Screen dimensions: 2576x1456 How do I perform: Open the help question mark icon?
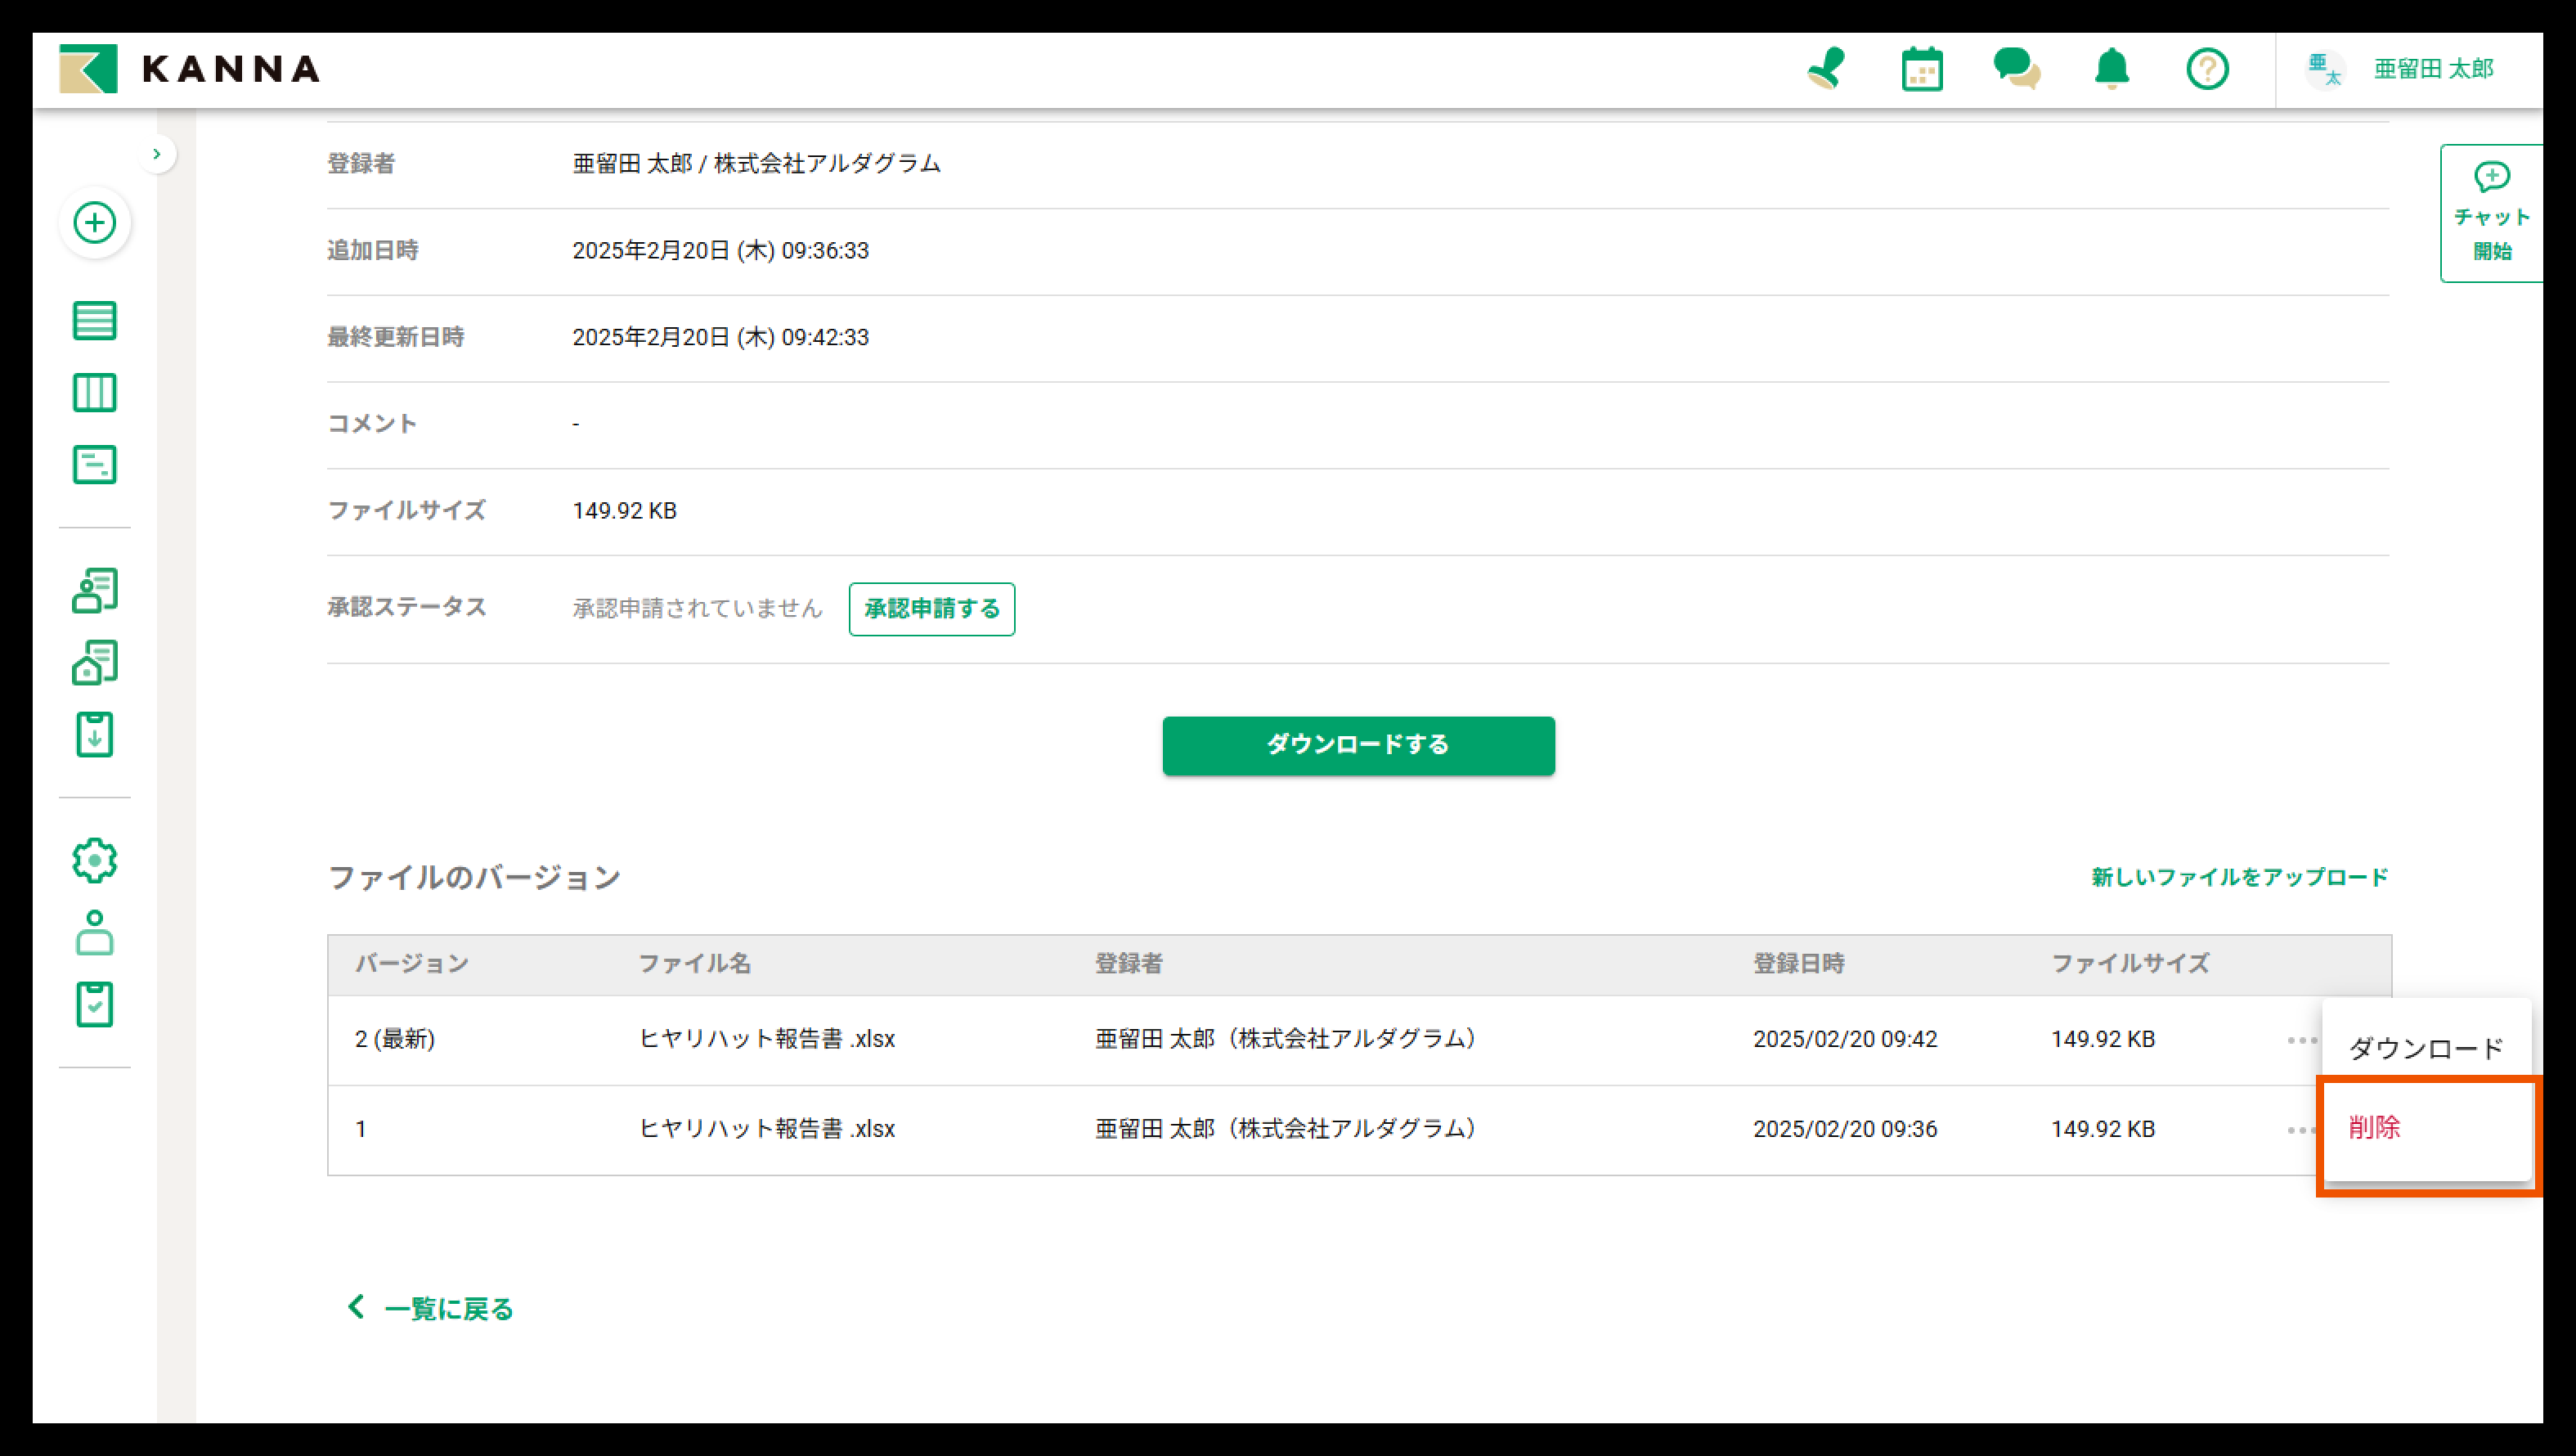[x=2207, y=69]
